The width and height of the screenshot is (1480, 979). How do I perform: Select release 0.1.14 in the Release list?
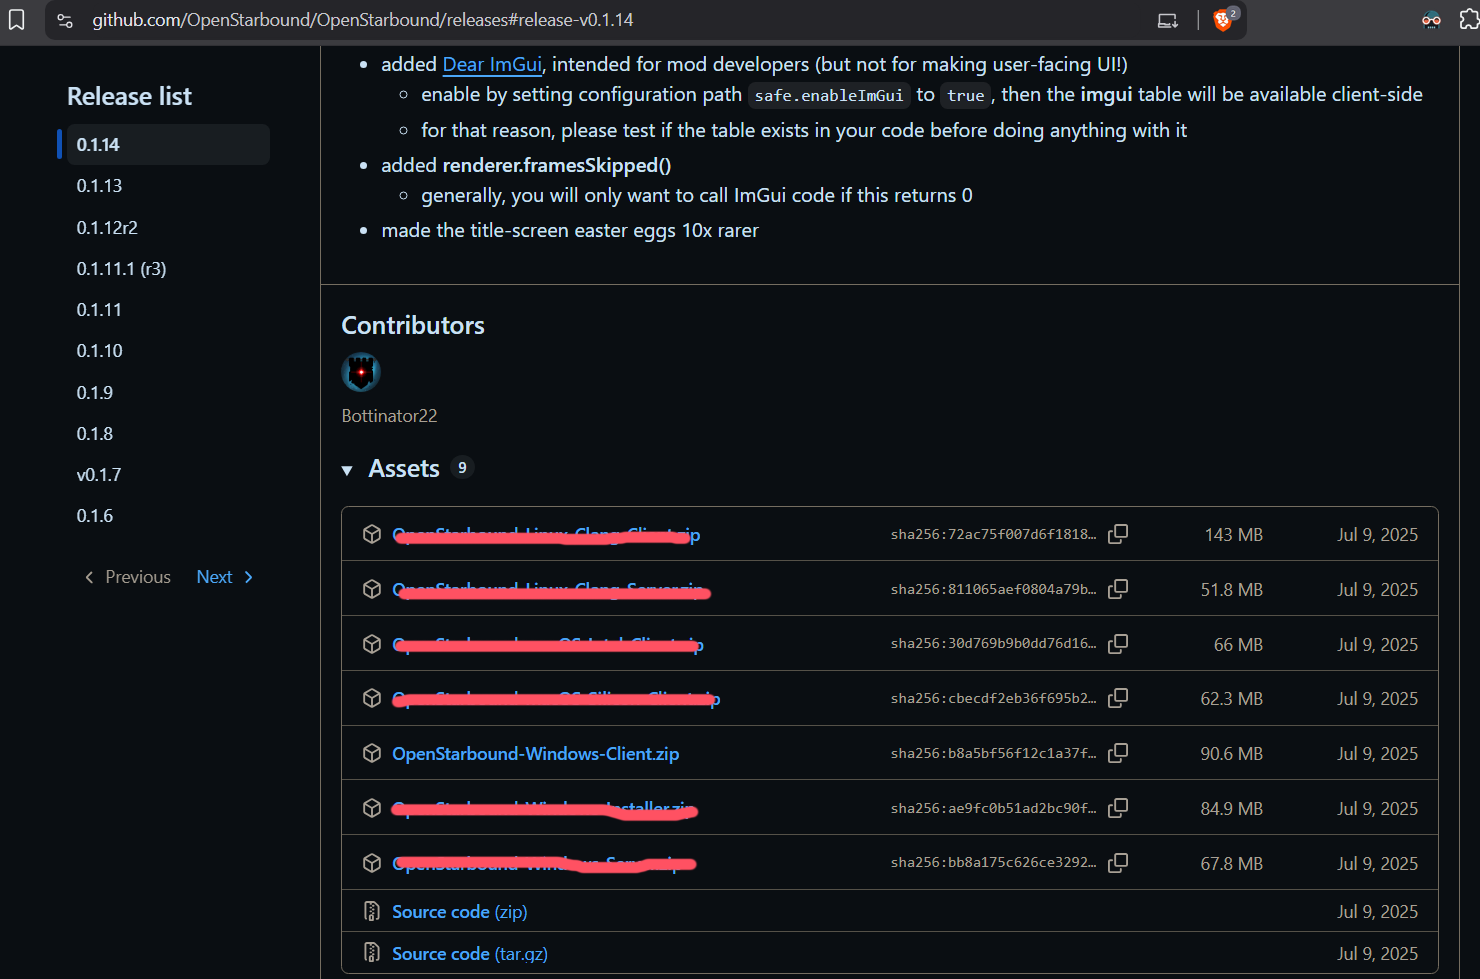coord(168,145)
